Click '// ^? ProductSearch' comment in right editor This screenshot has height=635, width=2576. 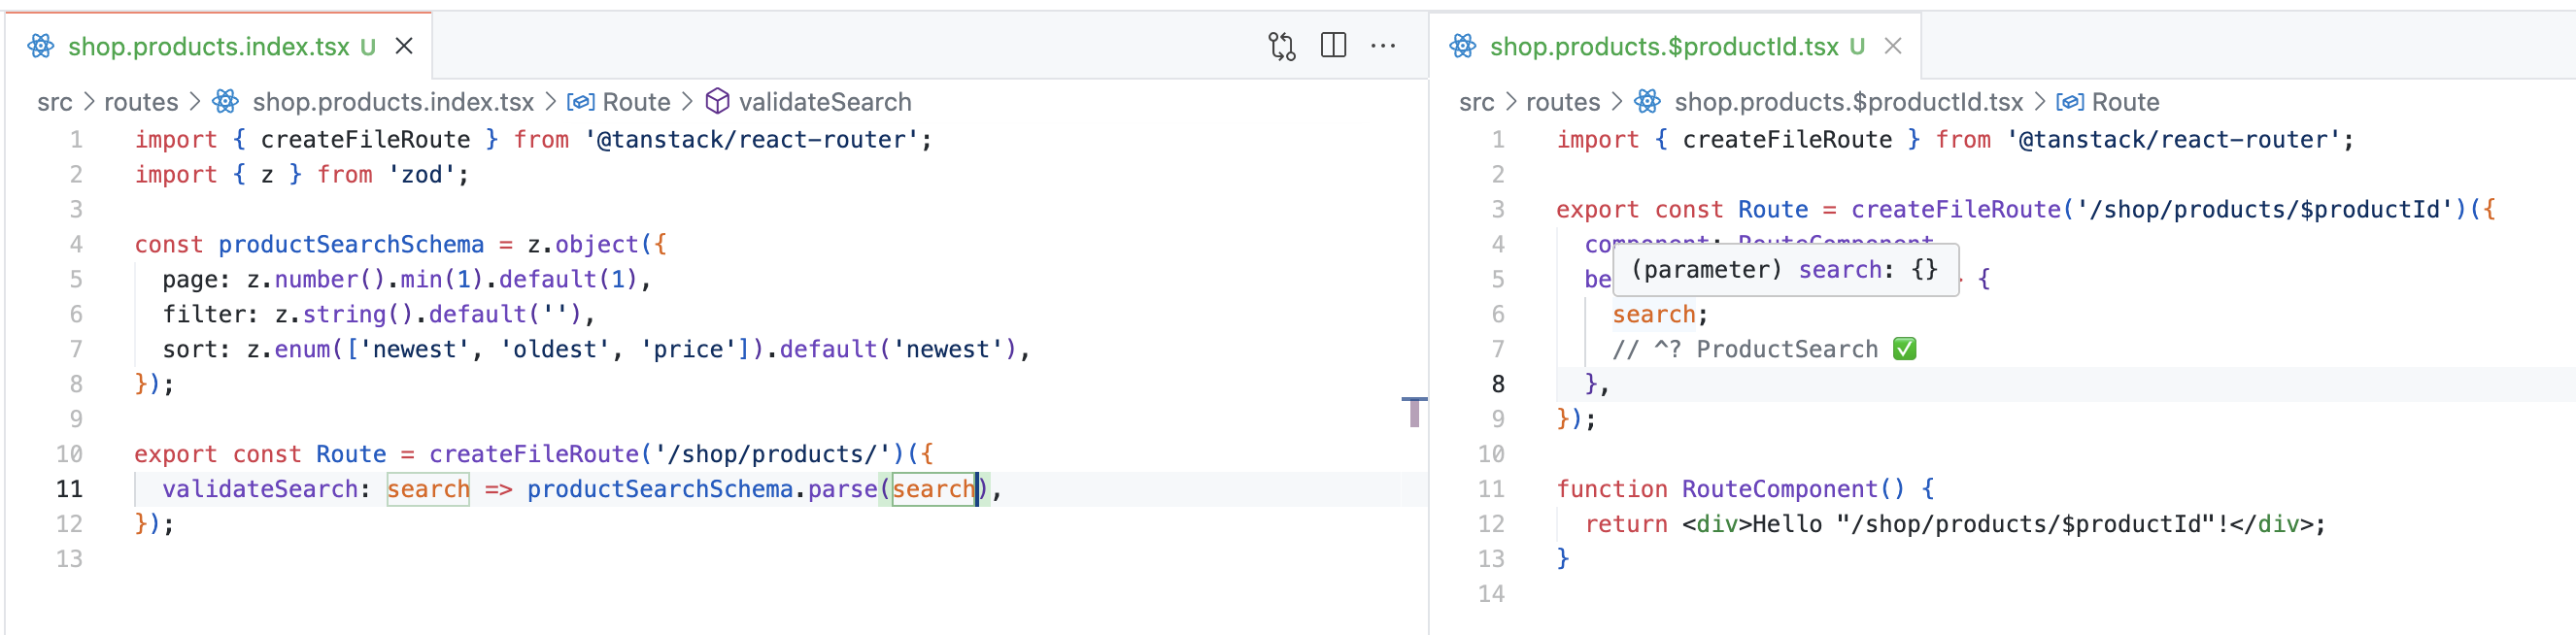pos(1745,350)
